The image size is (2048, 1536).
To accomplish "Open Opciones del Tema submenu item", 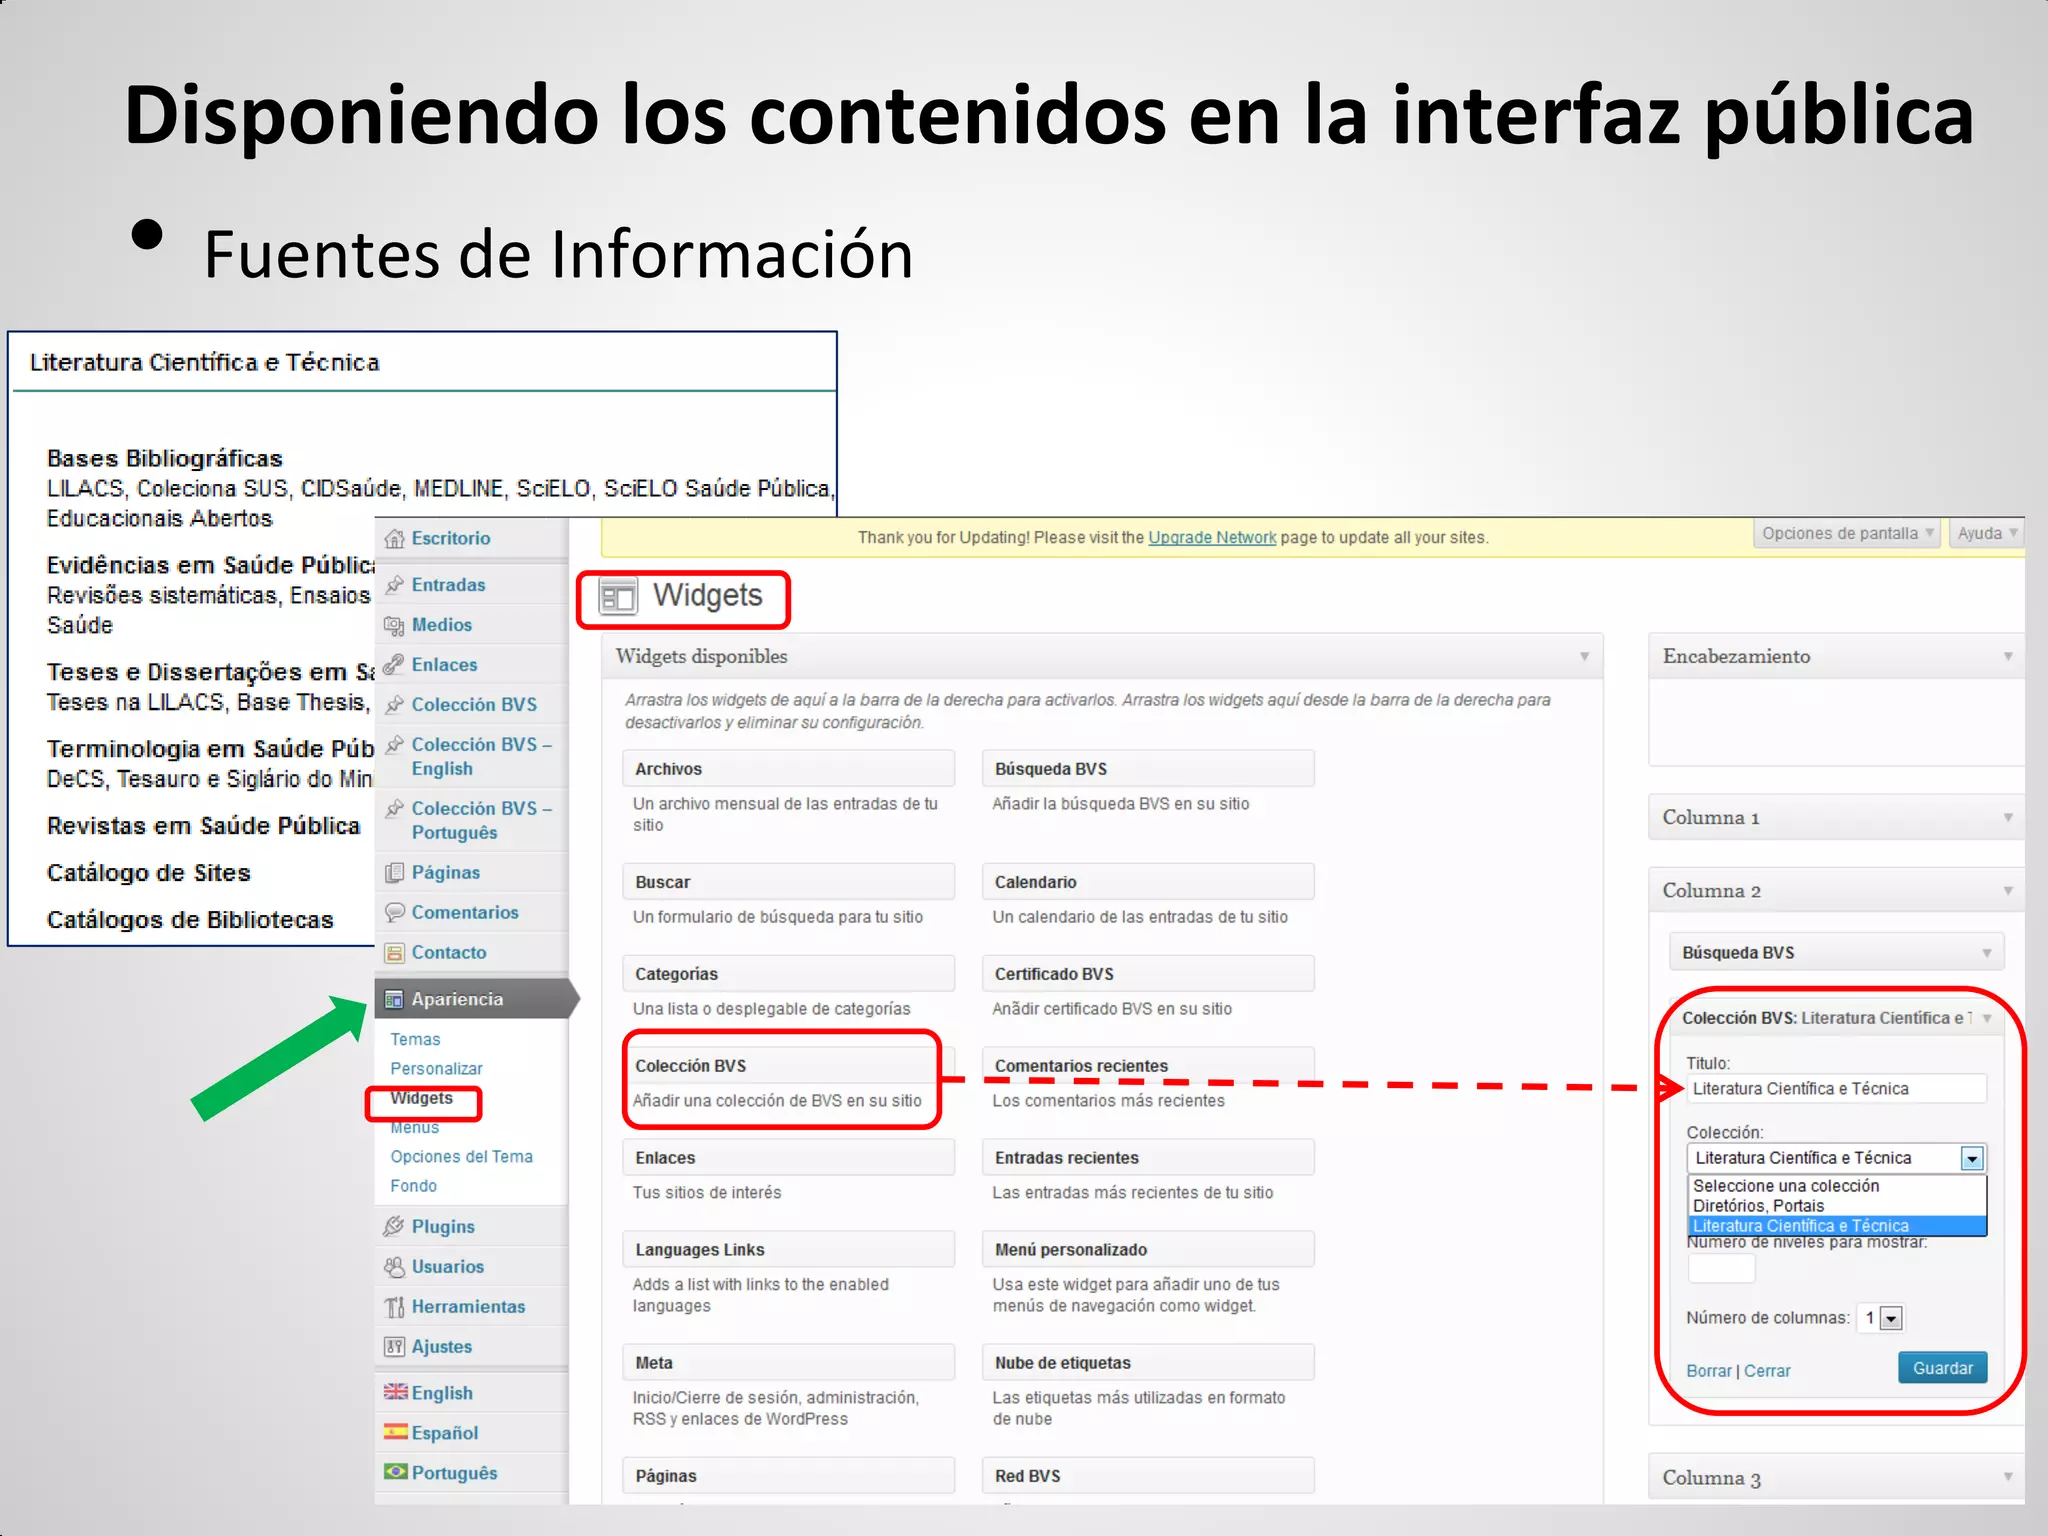I will click(461, 1157).
